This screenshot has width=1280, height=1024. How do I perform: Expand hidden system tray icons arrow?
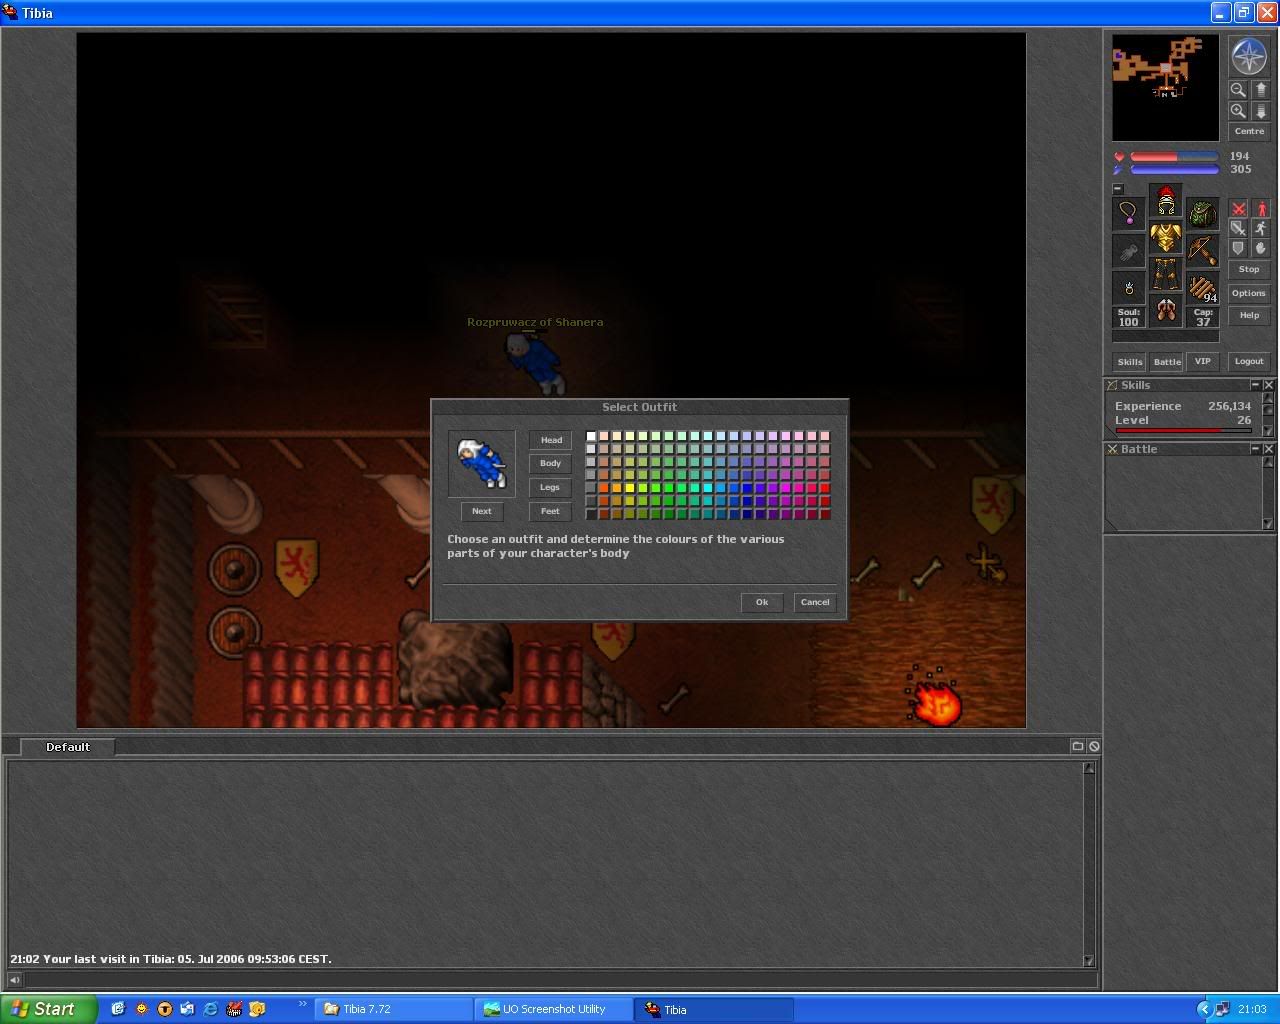pos(1204,1009)
